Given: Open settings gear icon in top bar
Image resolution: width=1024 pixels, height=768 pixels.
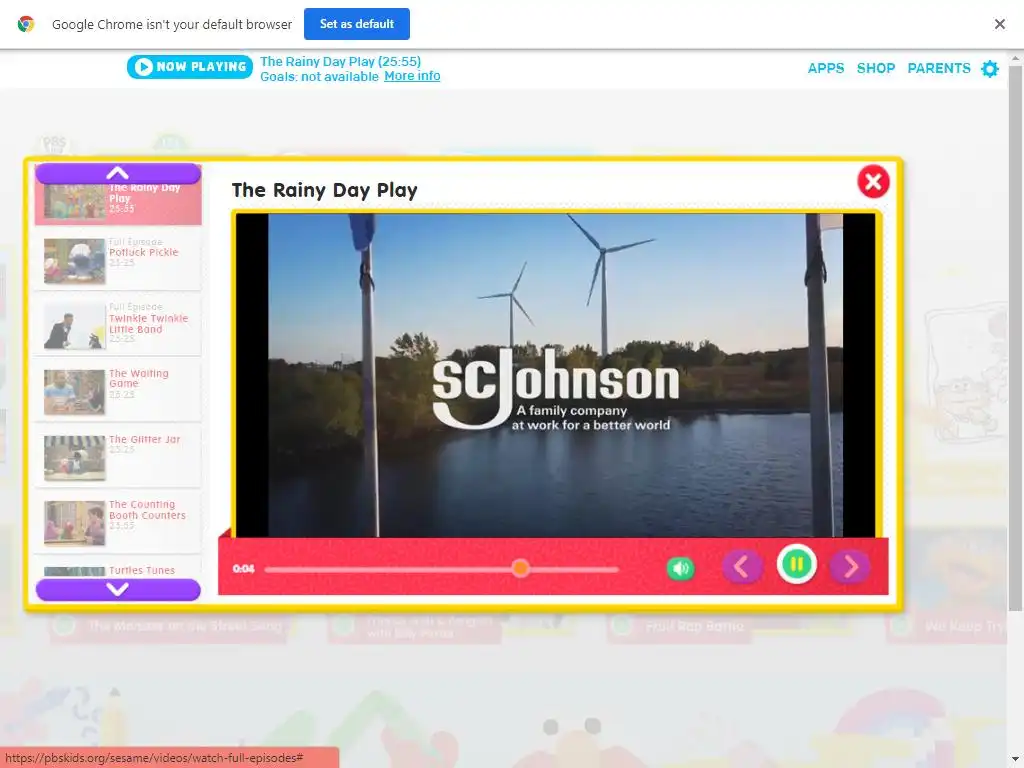Looking at the screenshot, I should [990, 69].
